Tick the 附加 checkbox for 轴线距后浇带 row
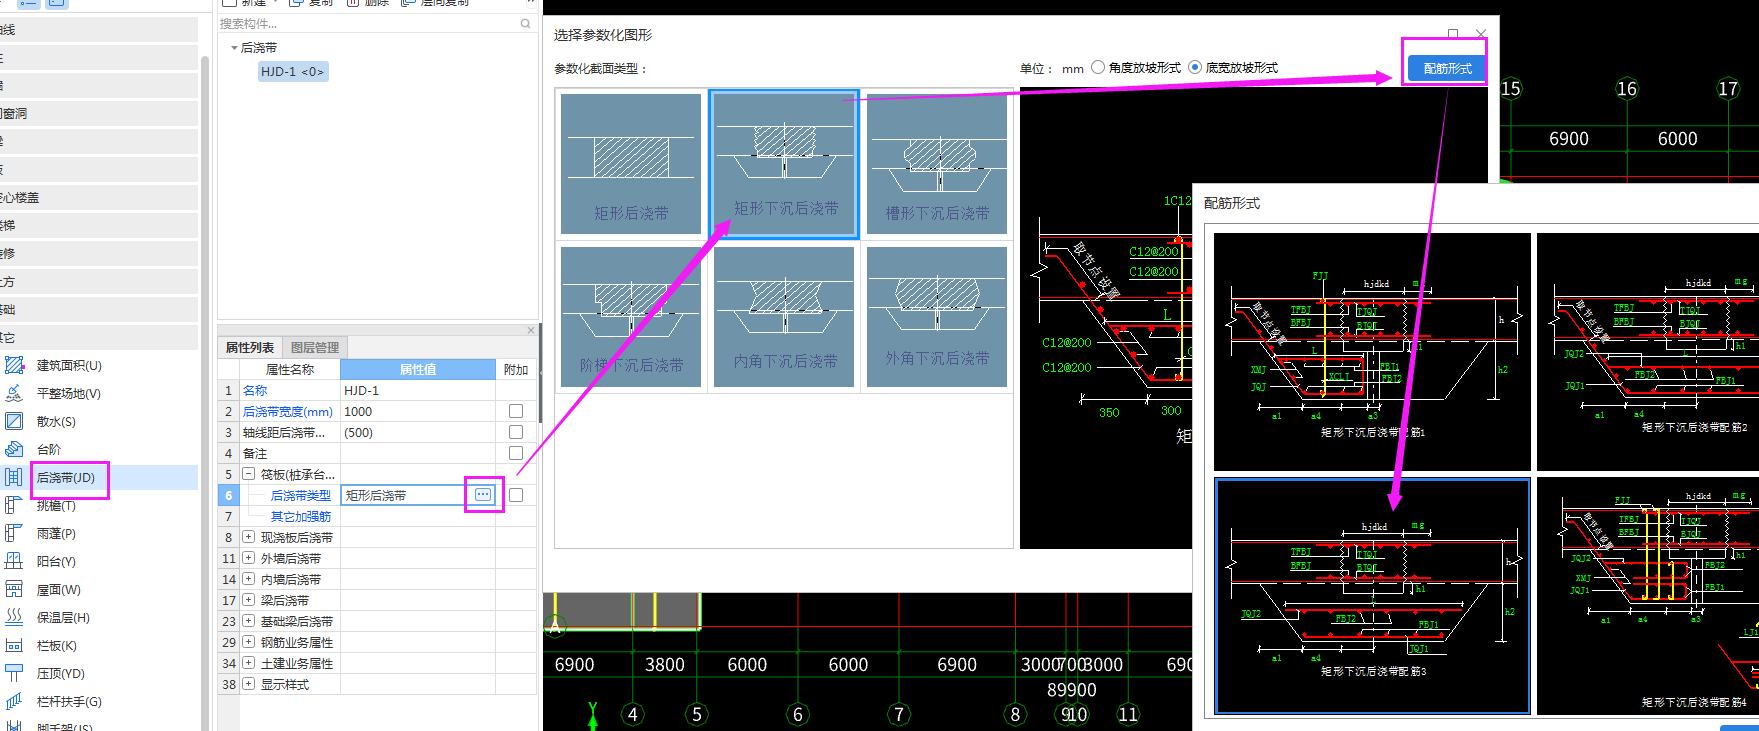 516,432
